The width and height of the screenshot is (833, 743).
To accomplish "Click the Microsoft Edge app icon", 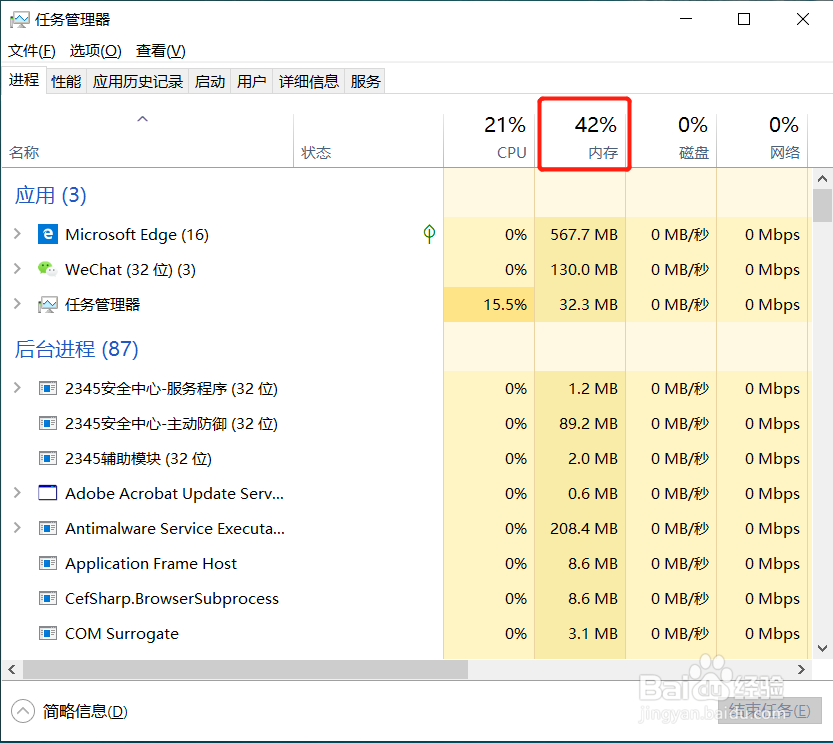I will (48, 234).
